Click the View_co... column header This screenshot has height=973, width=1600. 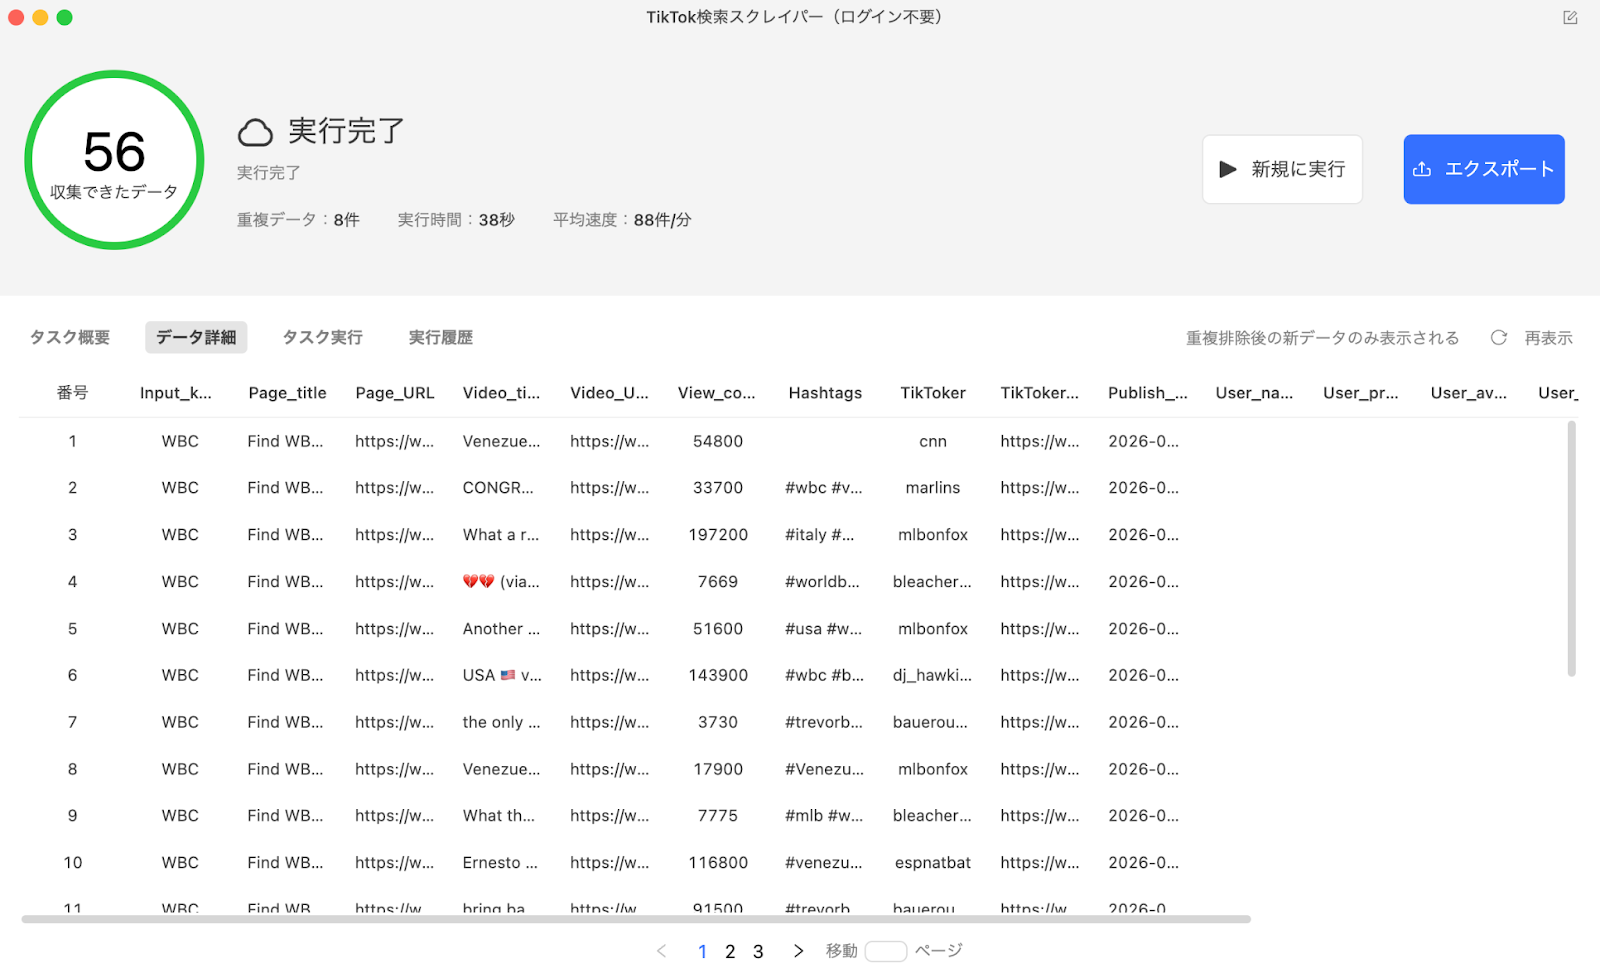[x=716, y=393]
